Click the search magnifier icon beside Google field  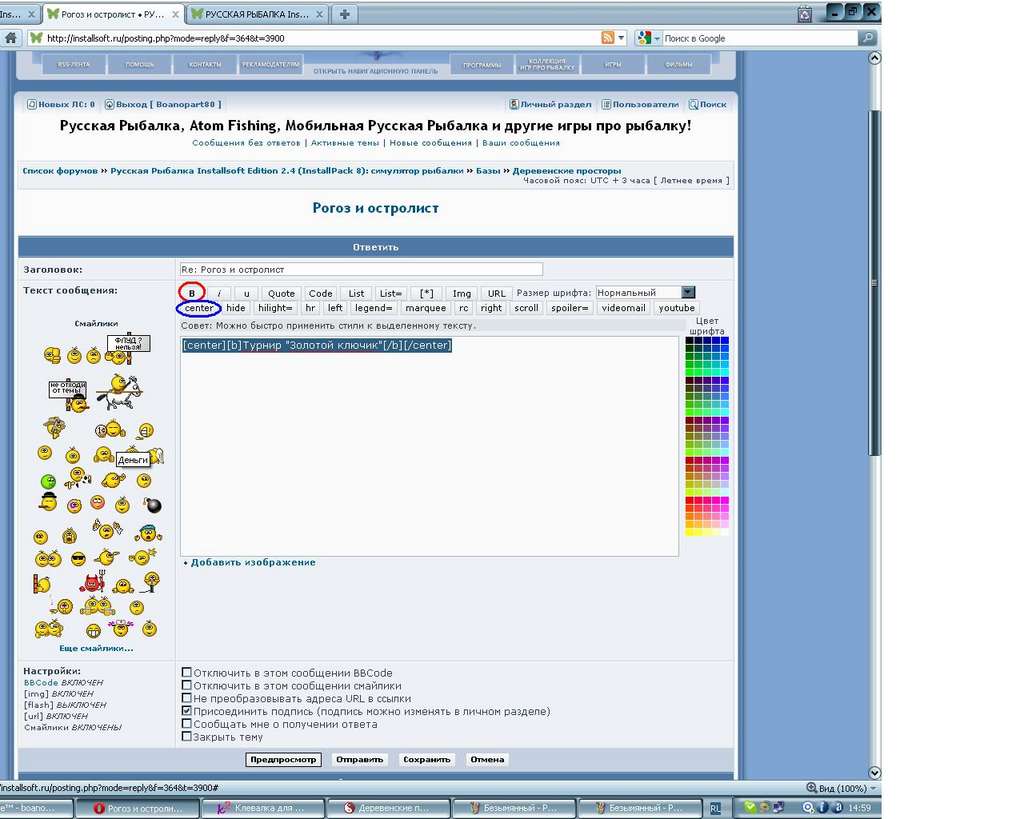click(867, 38)
